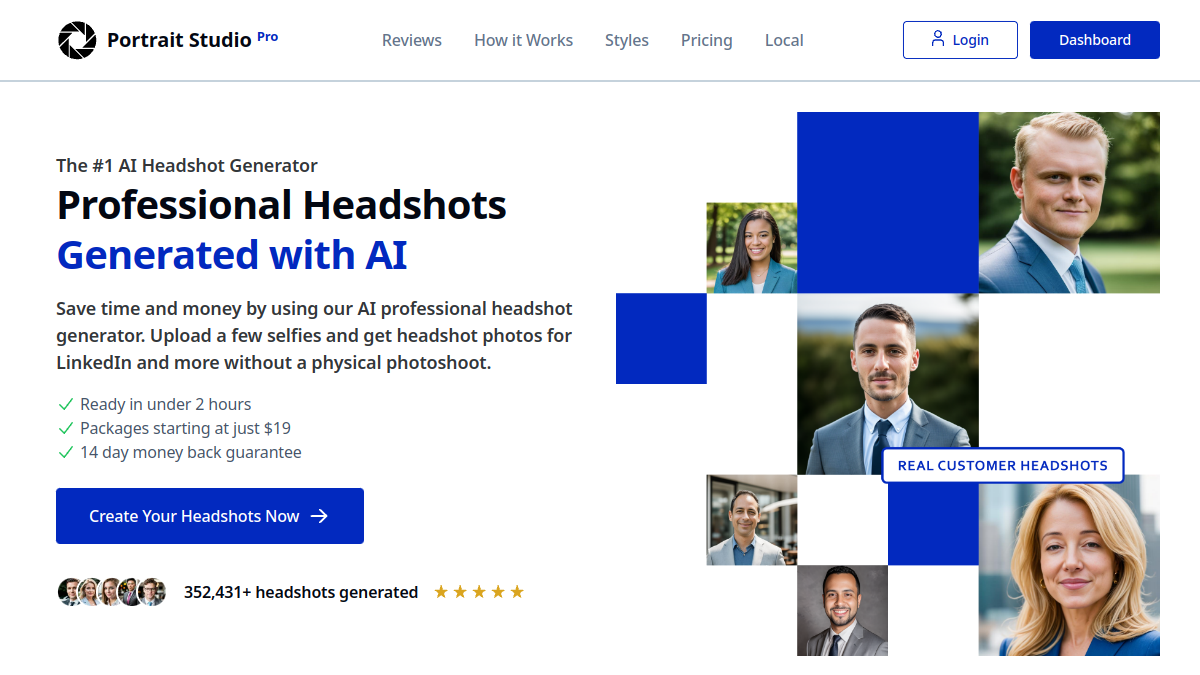Click the customer avatar group icons
The width and height of the screenshot is (1200, 675).
tap(111, 592)
